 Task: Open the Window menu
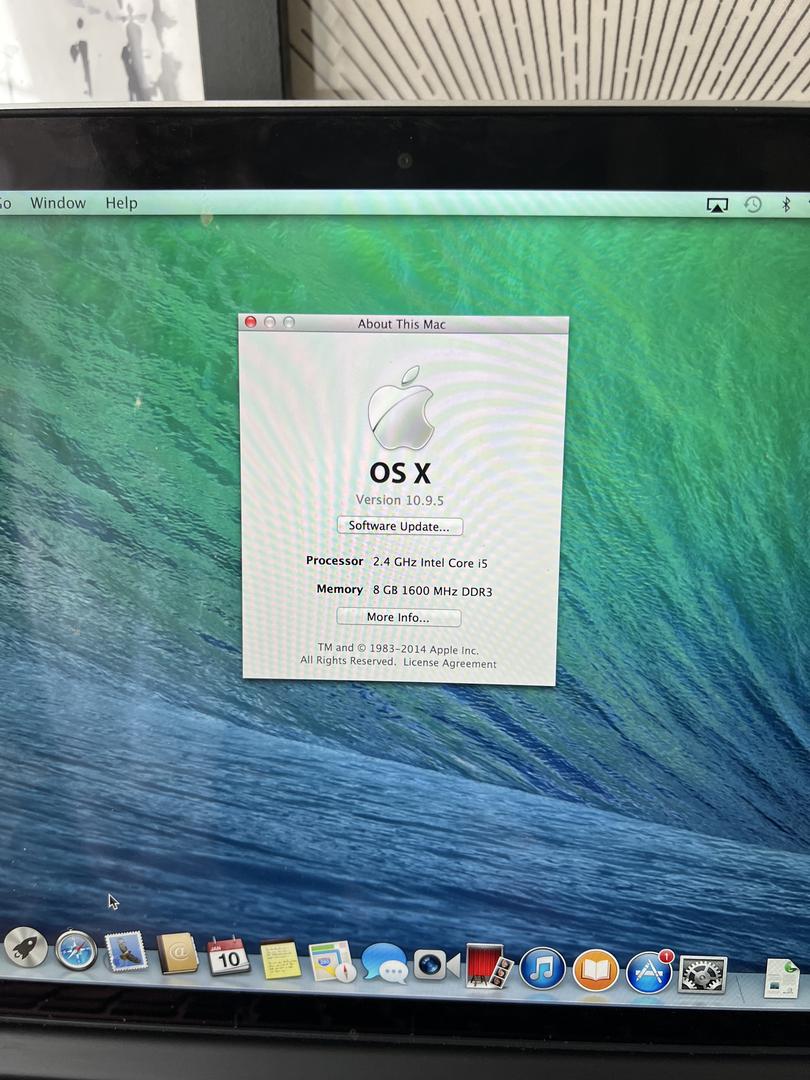(x=58, y=203)
